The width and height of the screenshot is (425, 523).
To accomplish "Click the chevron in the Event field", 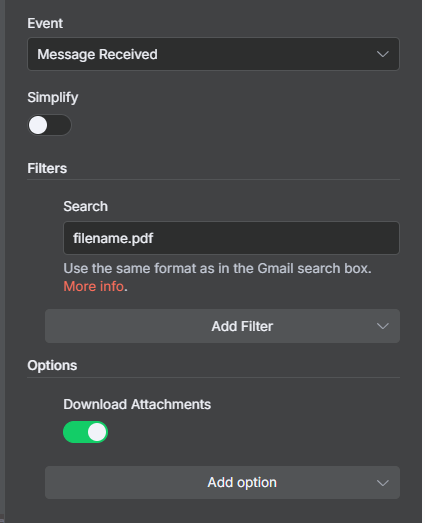I will (x=383, y=54).
